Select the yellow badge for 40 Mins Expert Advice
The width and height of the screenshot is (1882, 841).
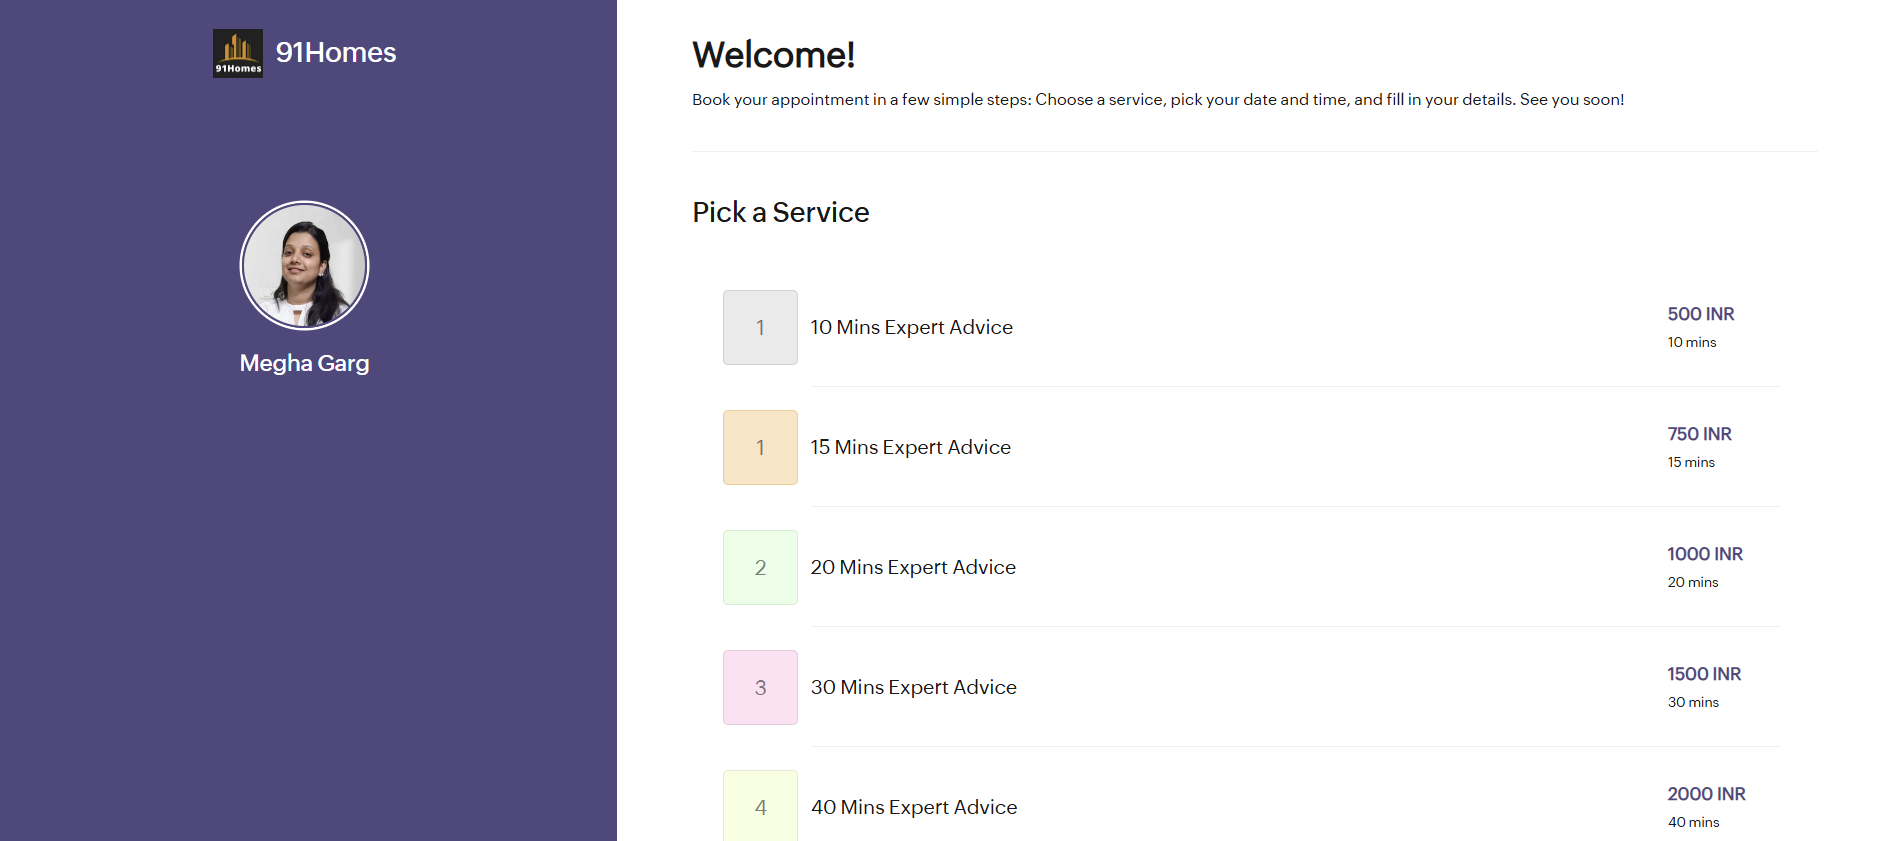(x=760, y=806)
